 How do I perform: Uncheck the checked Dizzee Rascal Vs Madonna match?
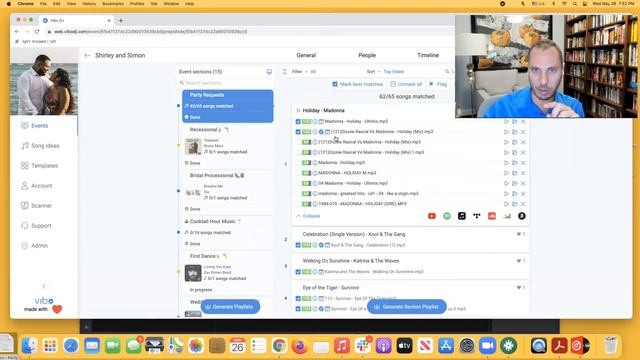pyautogui.click(x=298, y=132)
